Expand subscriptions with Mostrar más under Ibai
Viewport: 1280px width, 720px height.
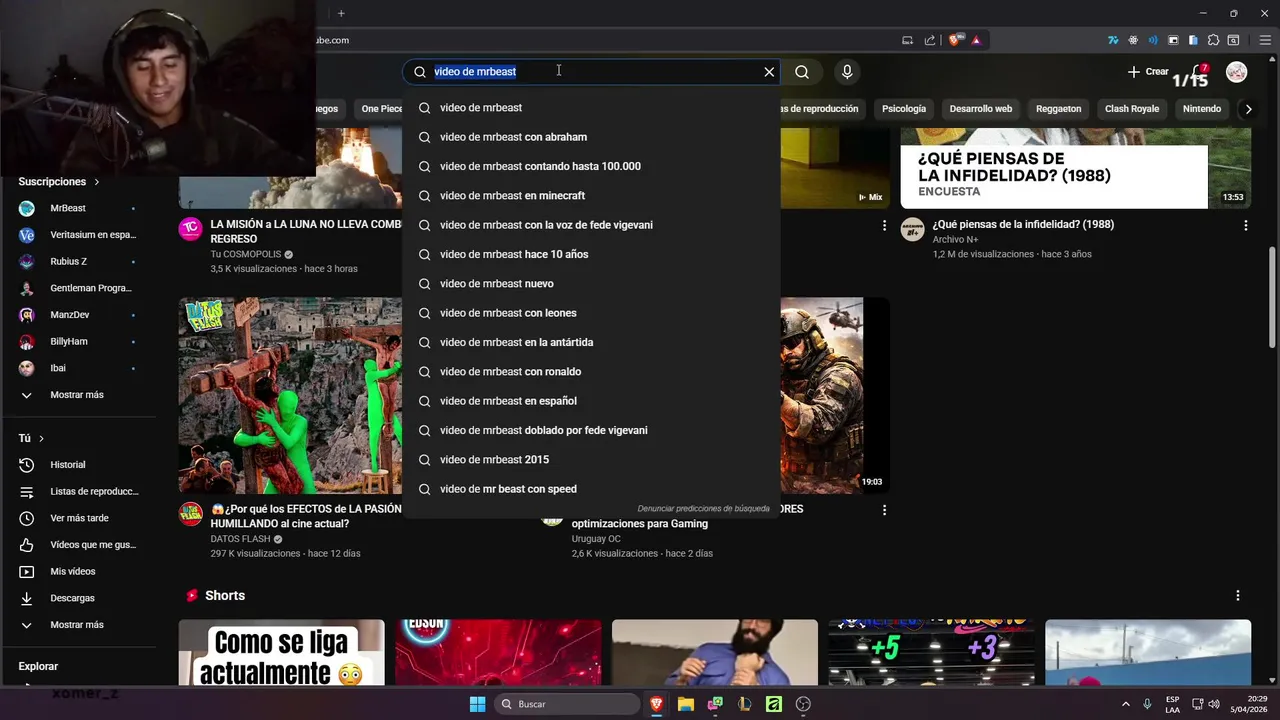click(78, 395)
